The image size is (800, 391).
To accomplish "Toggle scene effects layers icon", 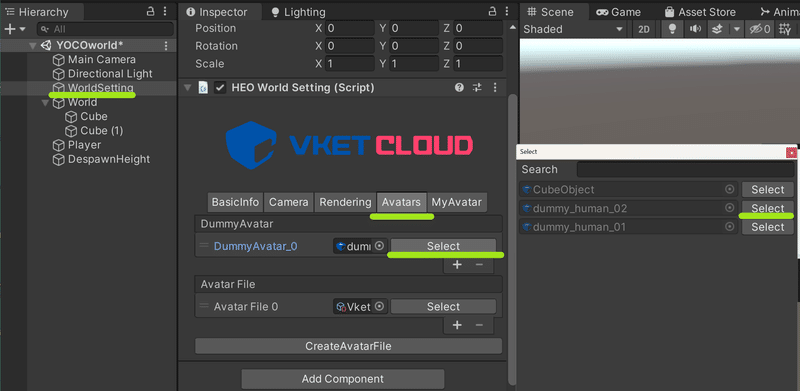I will pyautogui.click(x=717, y=29).
